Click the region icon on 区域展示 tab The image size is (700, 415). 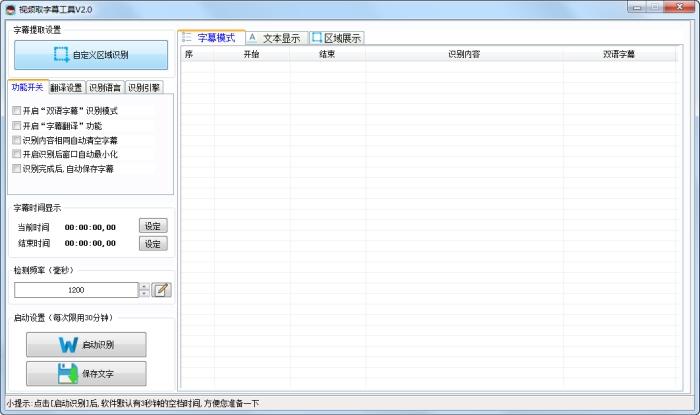317,37
